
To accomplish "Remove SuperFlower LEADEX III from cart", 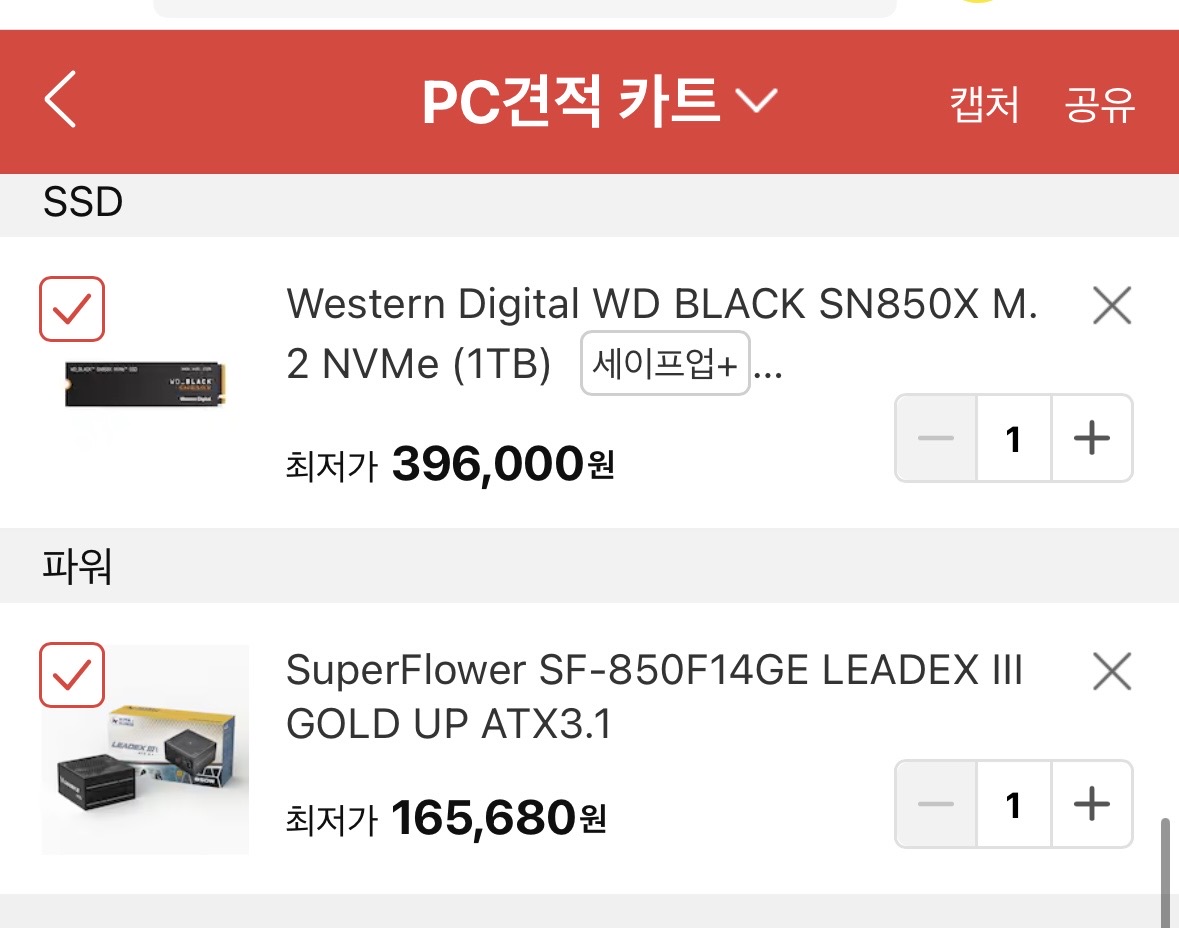I will (1111, 672).
